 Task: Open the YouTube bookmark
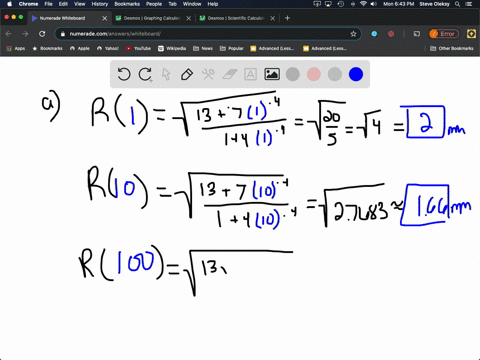point(138,48)
